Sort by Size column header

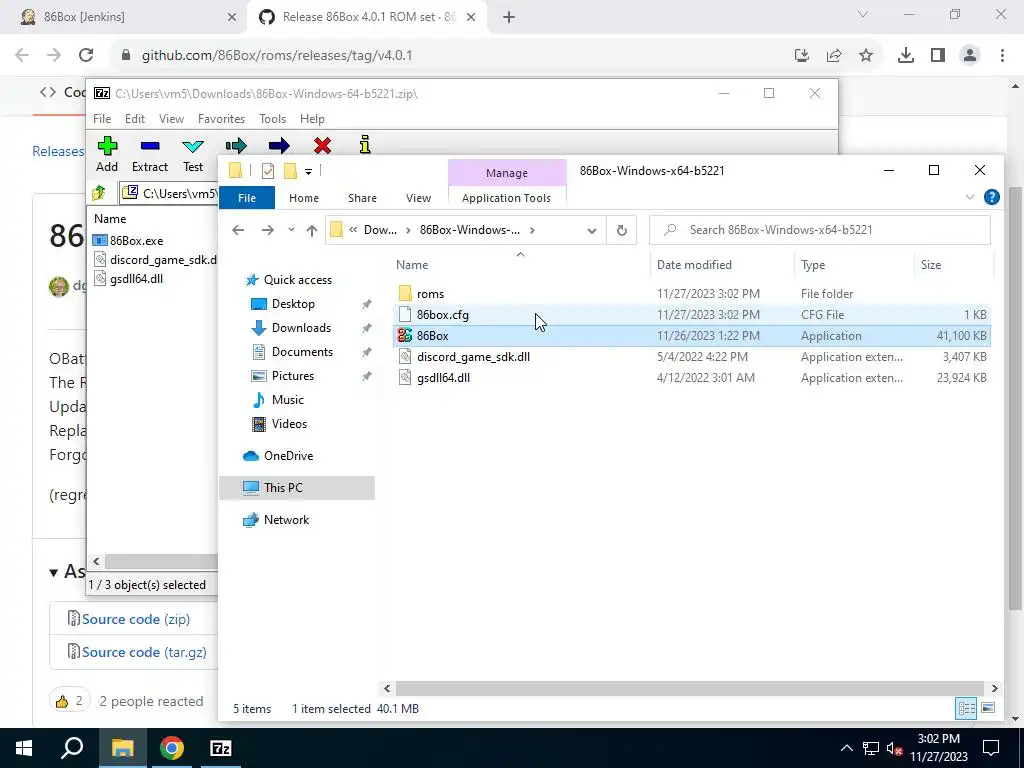952,265
